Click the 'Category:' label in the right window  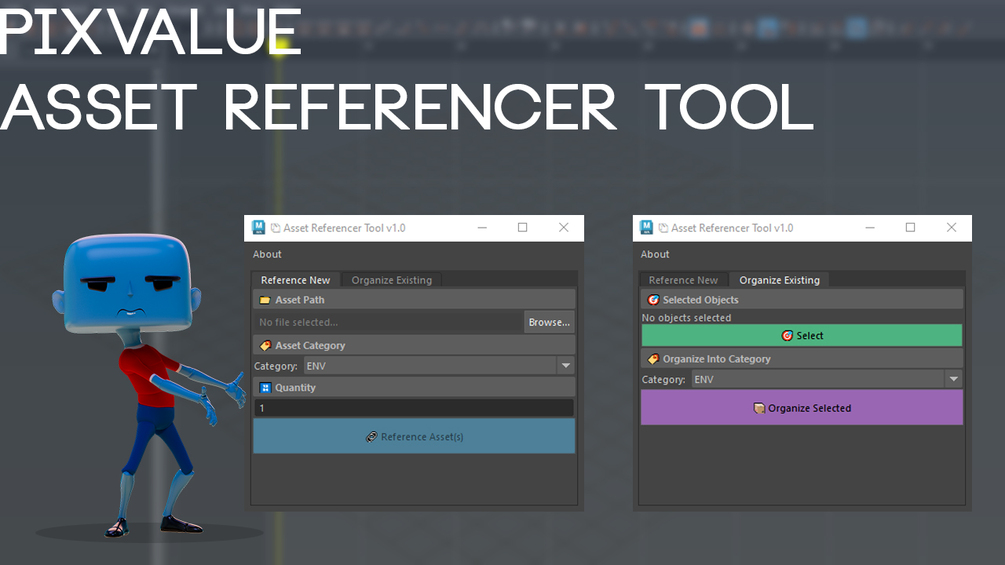(663, 380)
